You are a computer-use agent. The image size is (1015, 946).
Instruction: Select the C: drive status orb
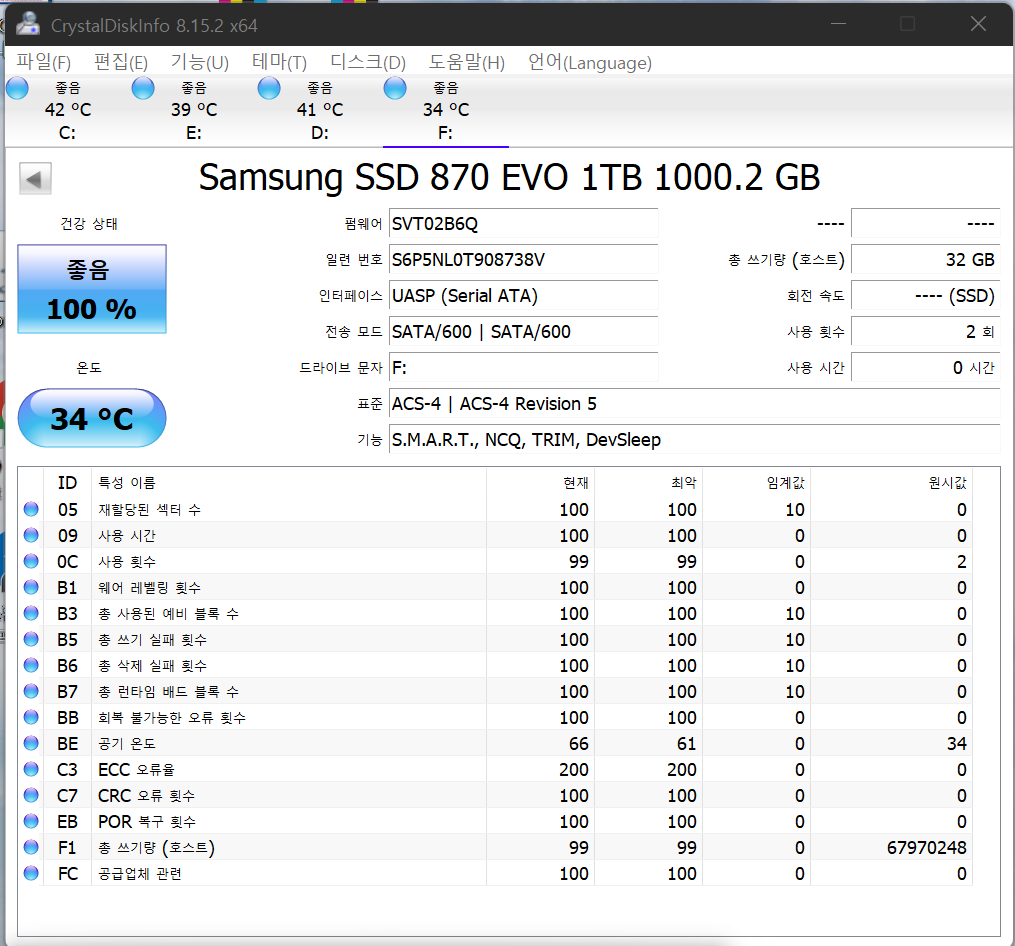pos(18,89)
